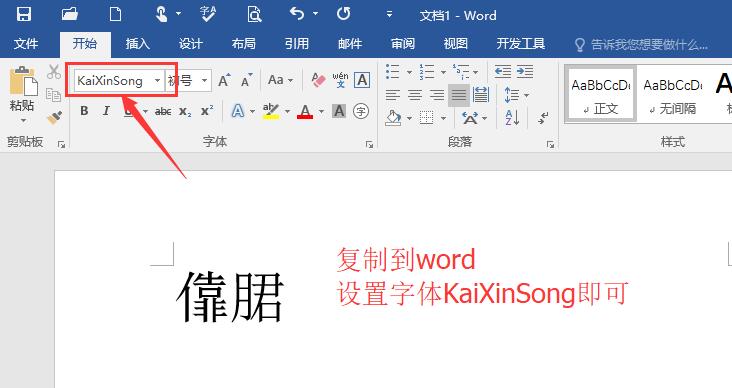The height and width of the screenshot is (388, 732).
Task: Open print preview icon
Action: [254, 14]
